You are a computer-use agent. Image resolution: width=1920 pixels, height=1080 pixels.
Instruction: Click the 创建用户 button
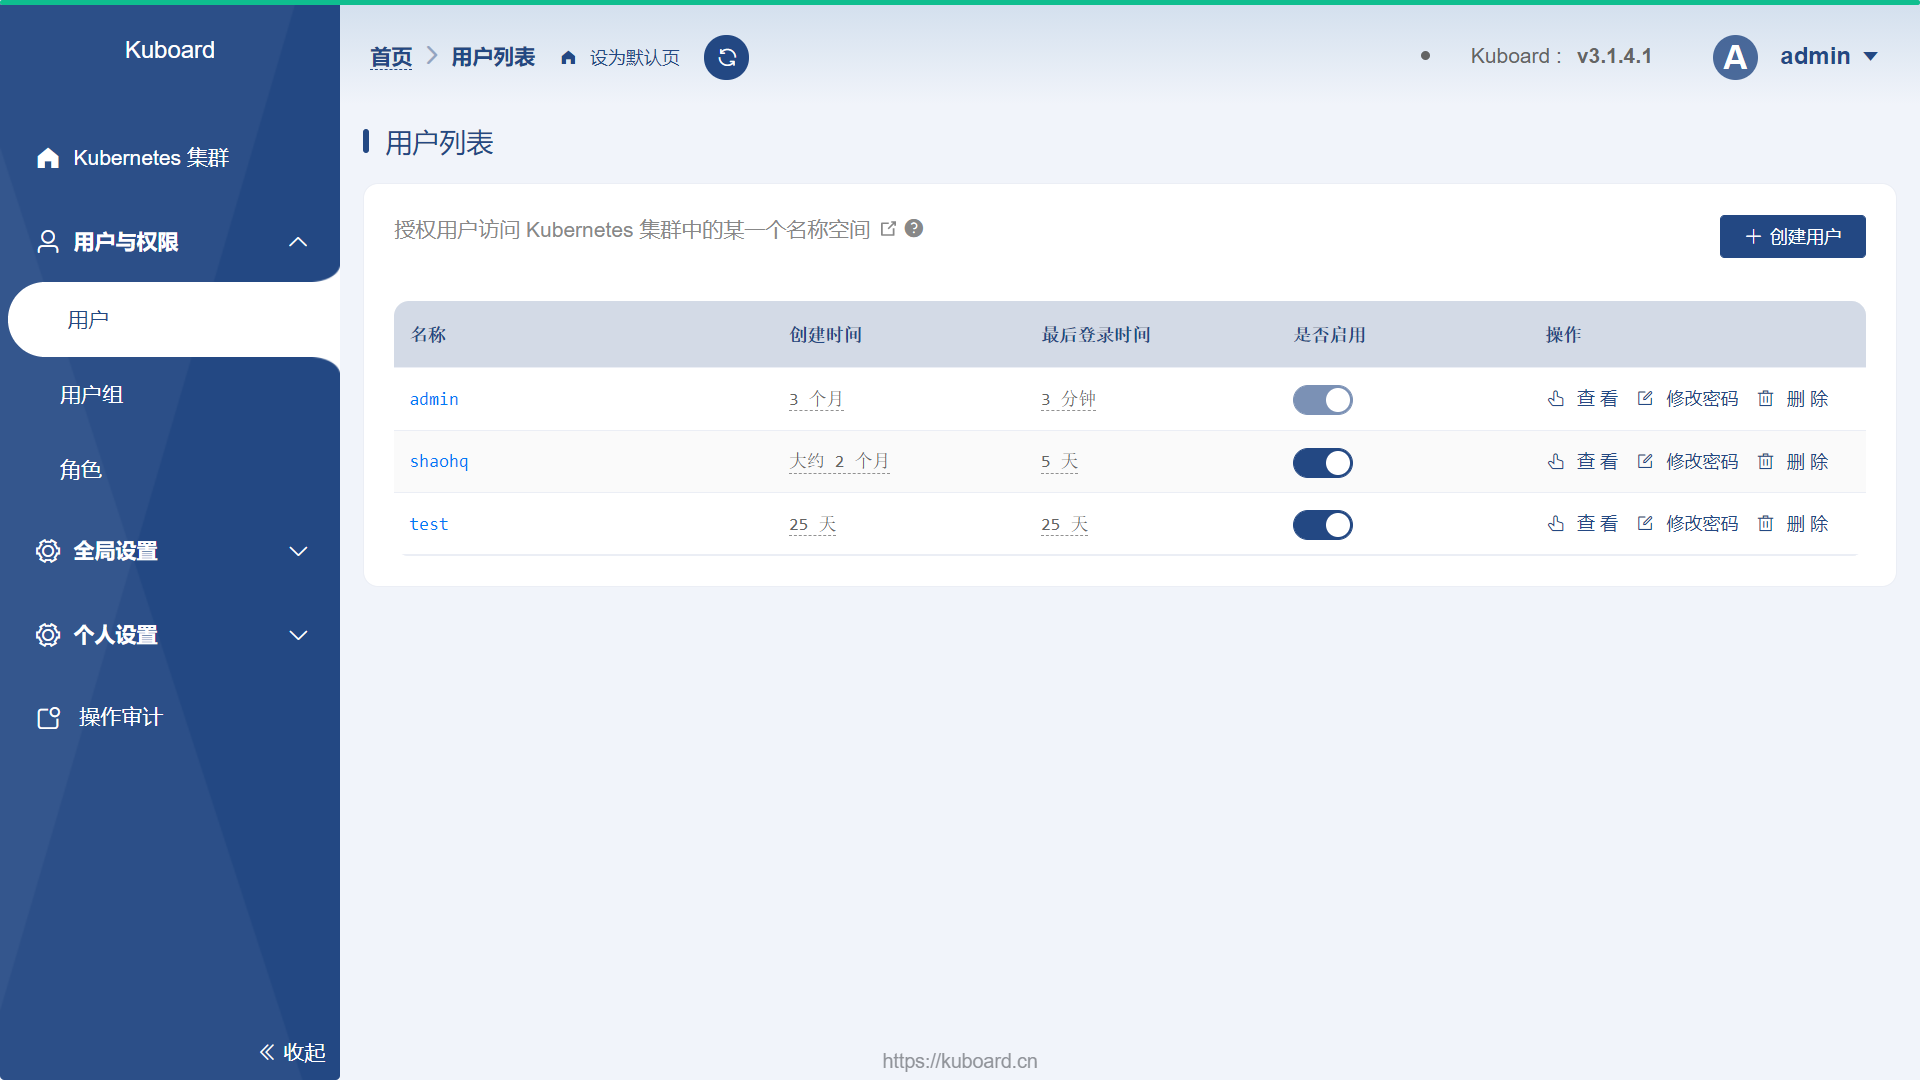(1792, 236)
